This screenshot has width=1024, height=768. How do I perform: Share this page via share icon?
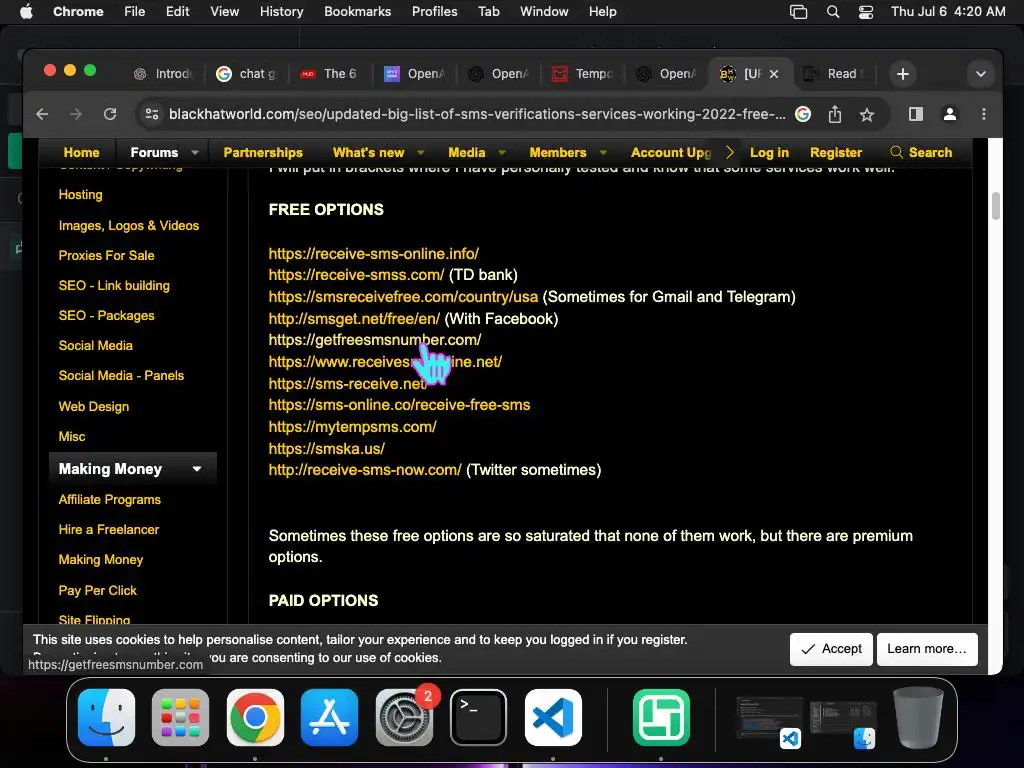coord(835,114)
